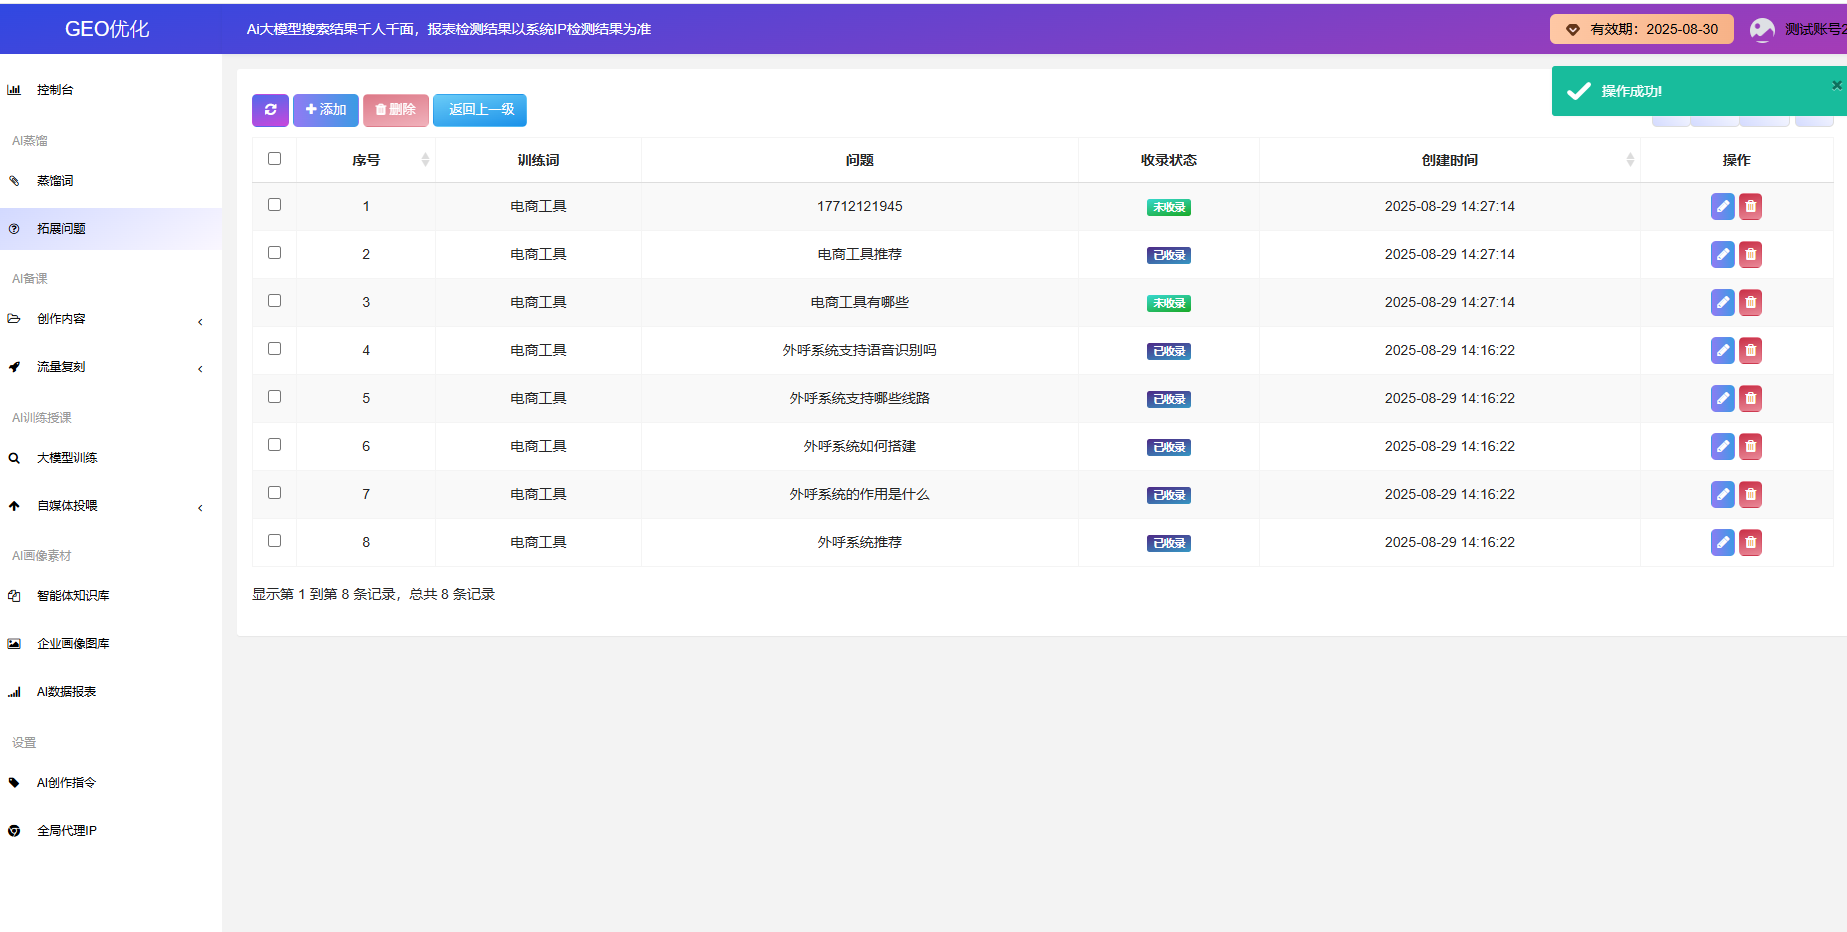This screenshot has width=1847, height=932.
Task: Toggle the select-all checkbox in table header
Action: click(274, 159)
